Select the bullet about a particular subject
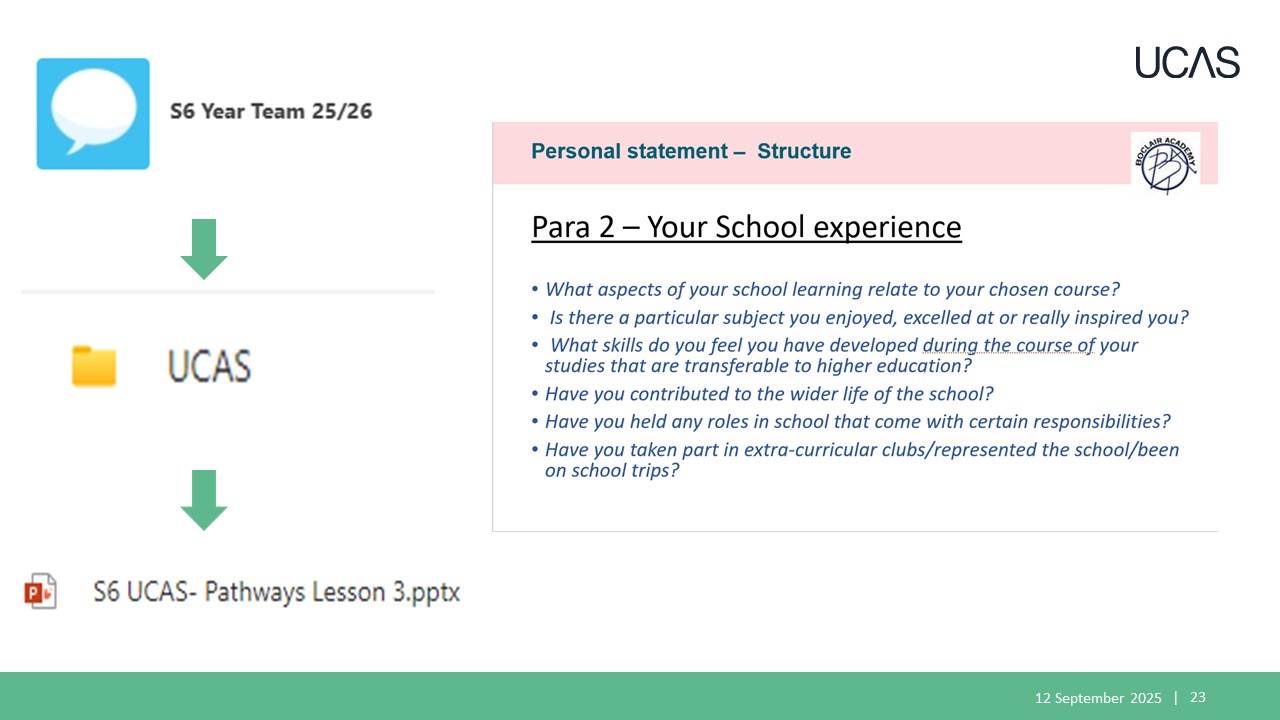1280x720 pixels. (860, 318)
